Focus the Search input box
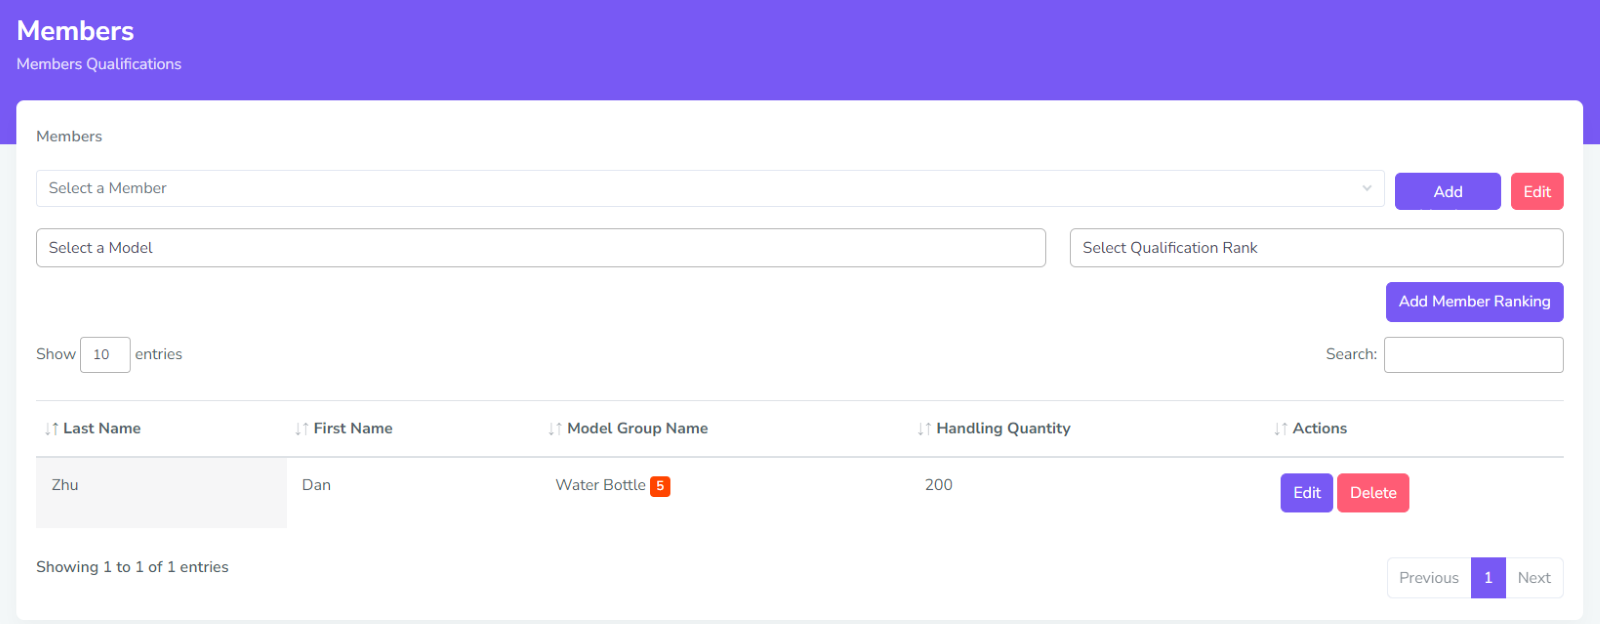The image size is (1600, 624). 1473,355
